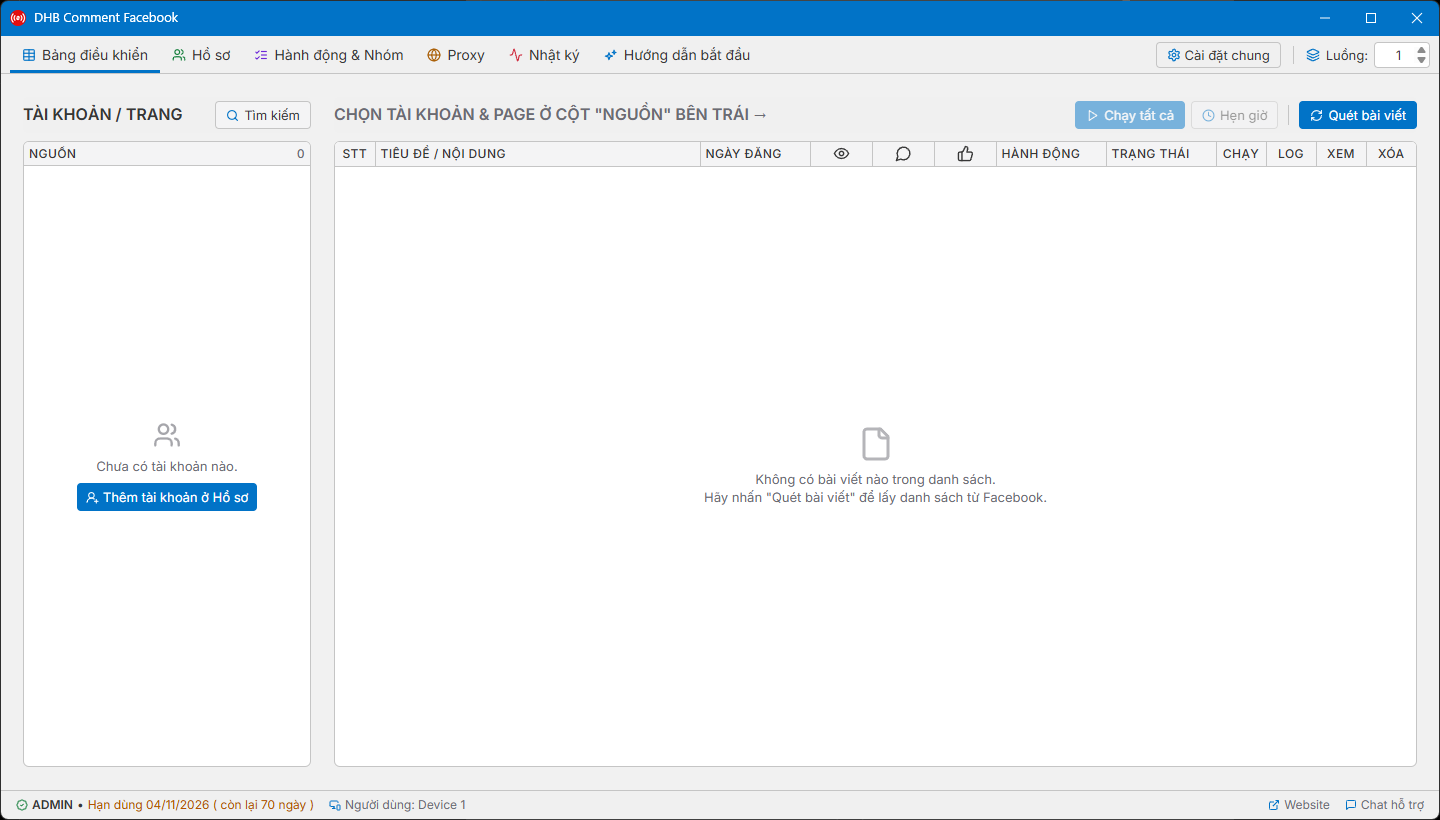Decrease Luồng value with down arrow
Viewport: 1440px width, 820px height.
(x=1422, y=61)
